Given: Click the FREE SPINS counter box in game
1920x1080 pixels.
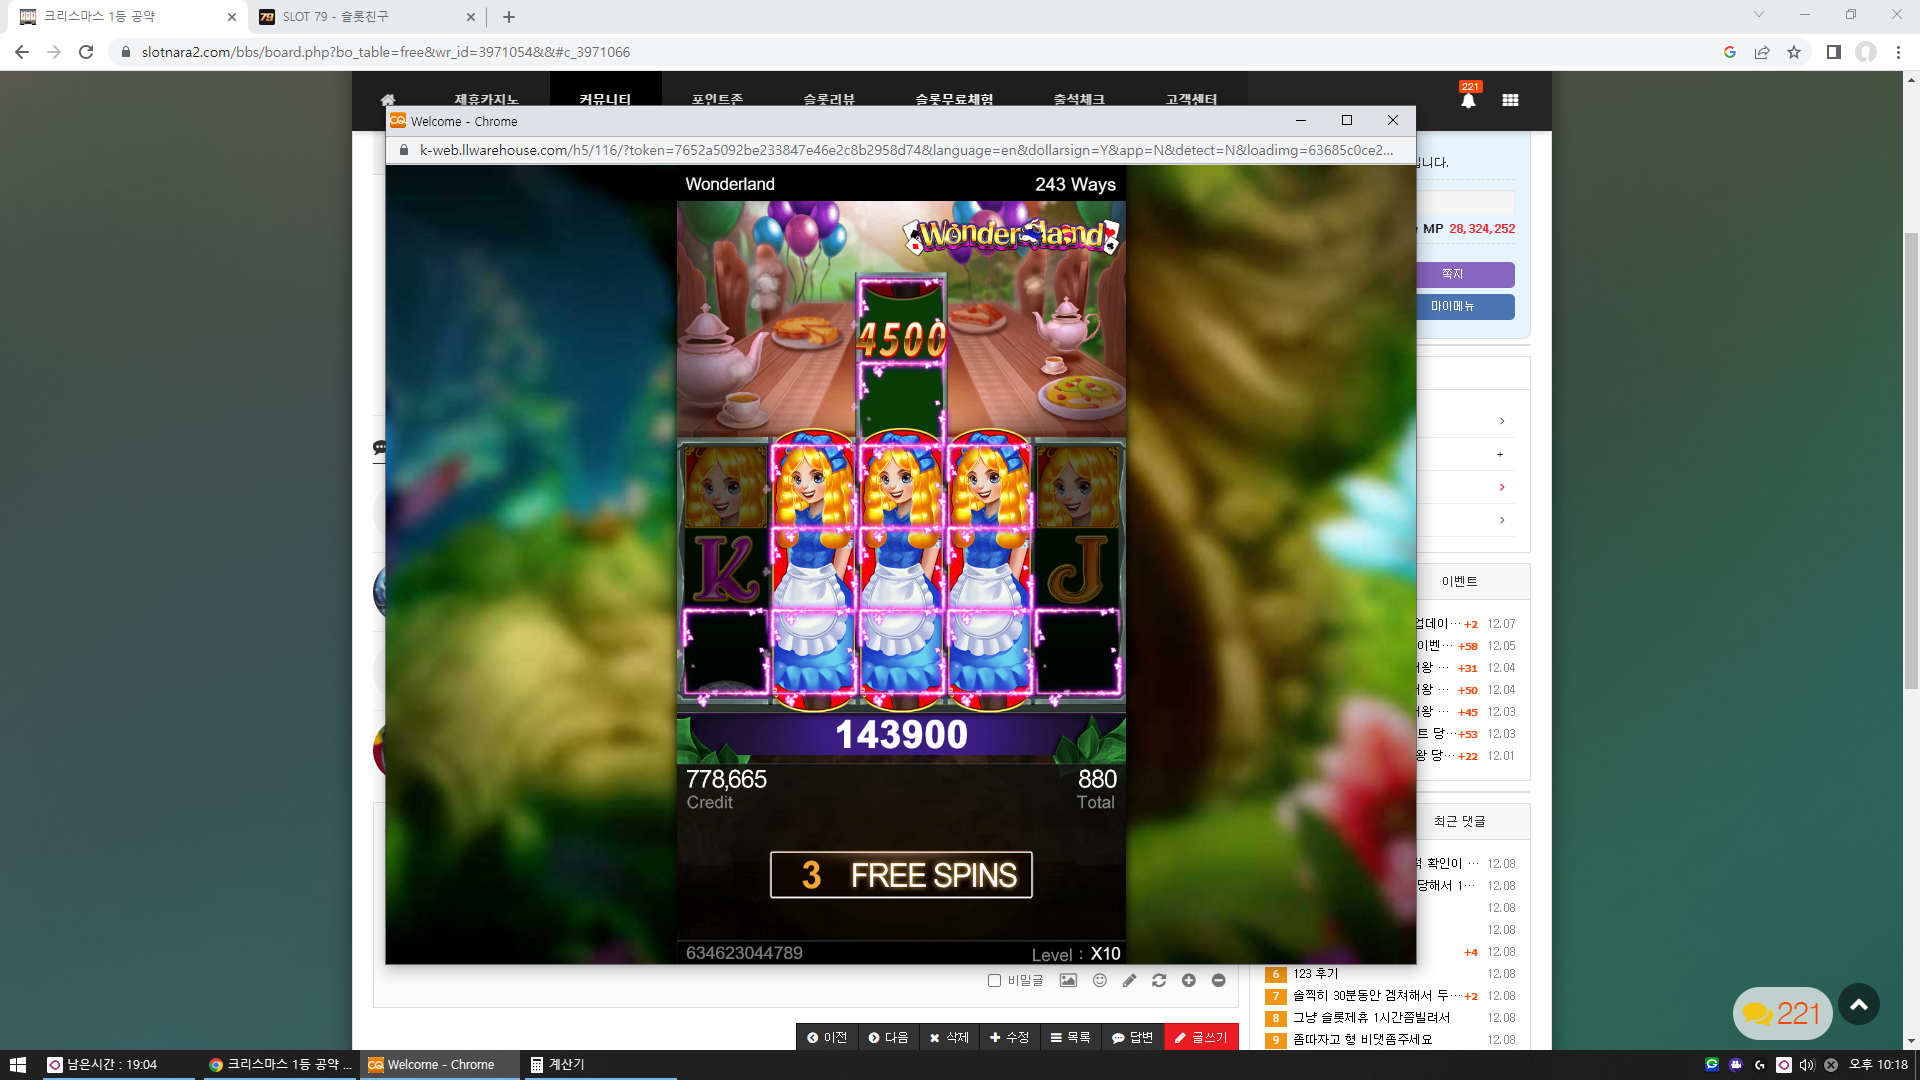Looking at the screenshot, I should (901, 875).
